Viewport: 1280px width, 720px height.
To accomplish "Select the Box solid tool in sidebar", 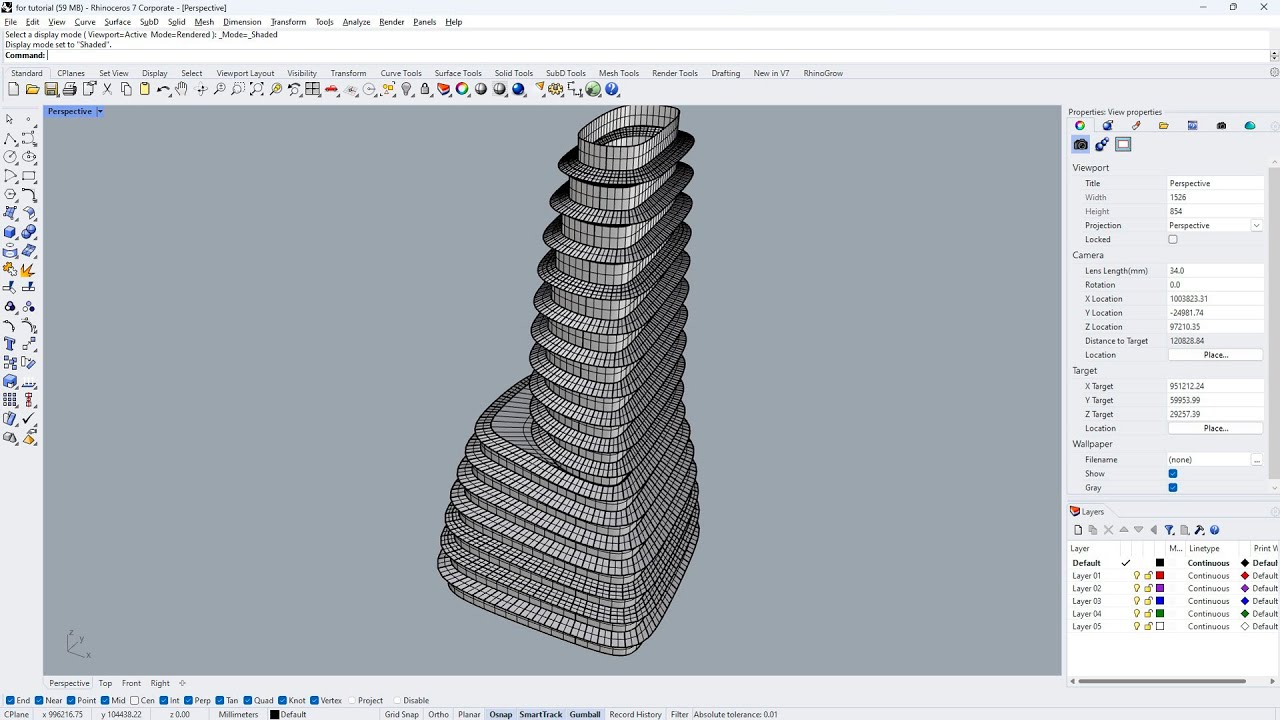I will pos(10,232).
